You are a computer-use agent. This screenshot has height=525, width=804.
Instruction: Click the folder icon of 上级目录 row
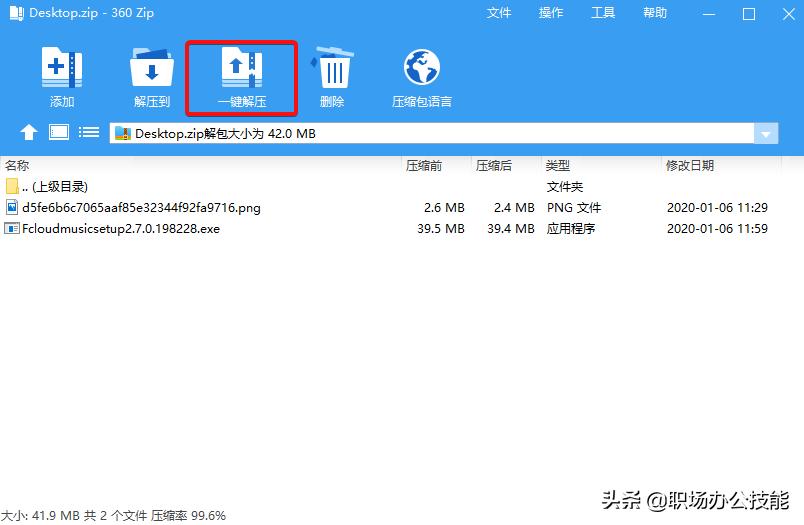coord(12,186)
